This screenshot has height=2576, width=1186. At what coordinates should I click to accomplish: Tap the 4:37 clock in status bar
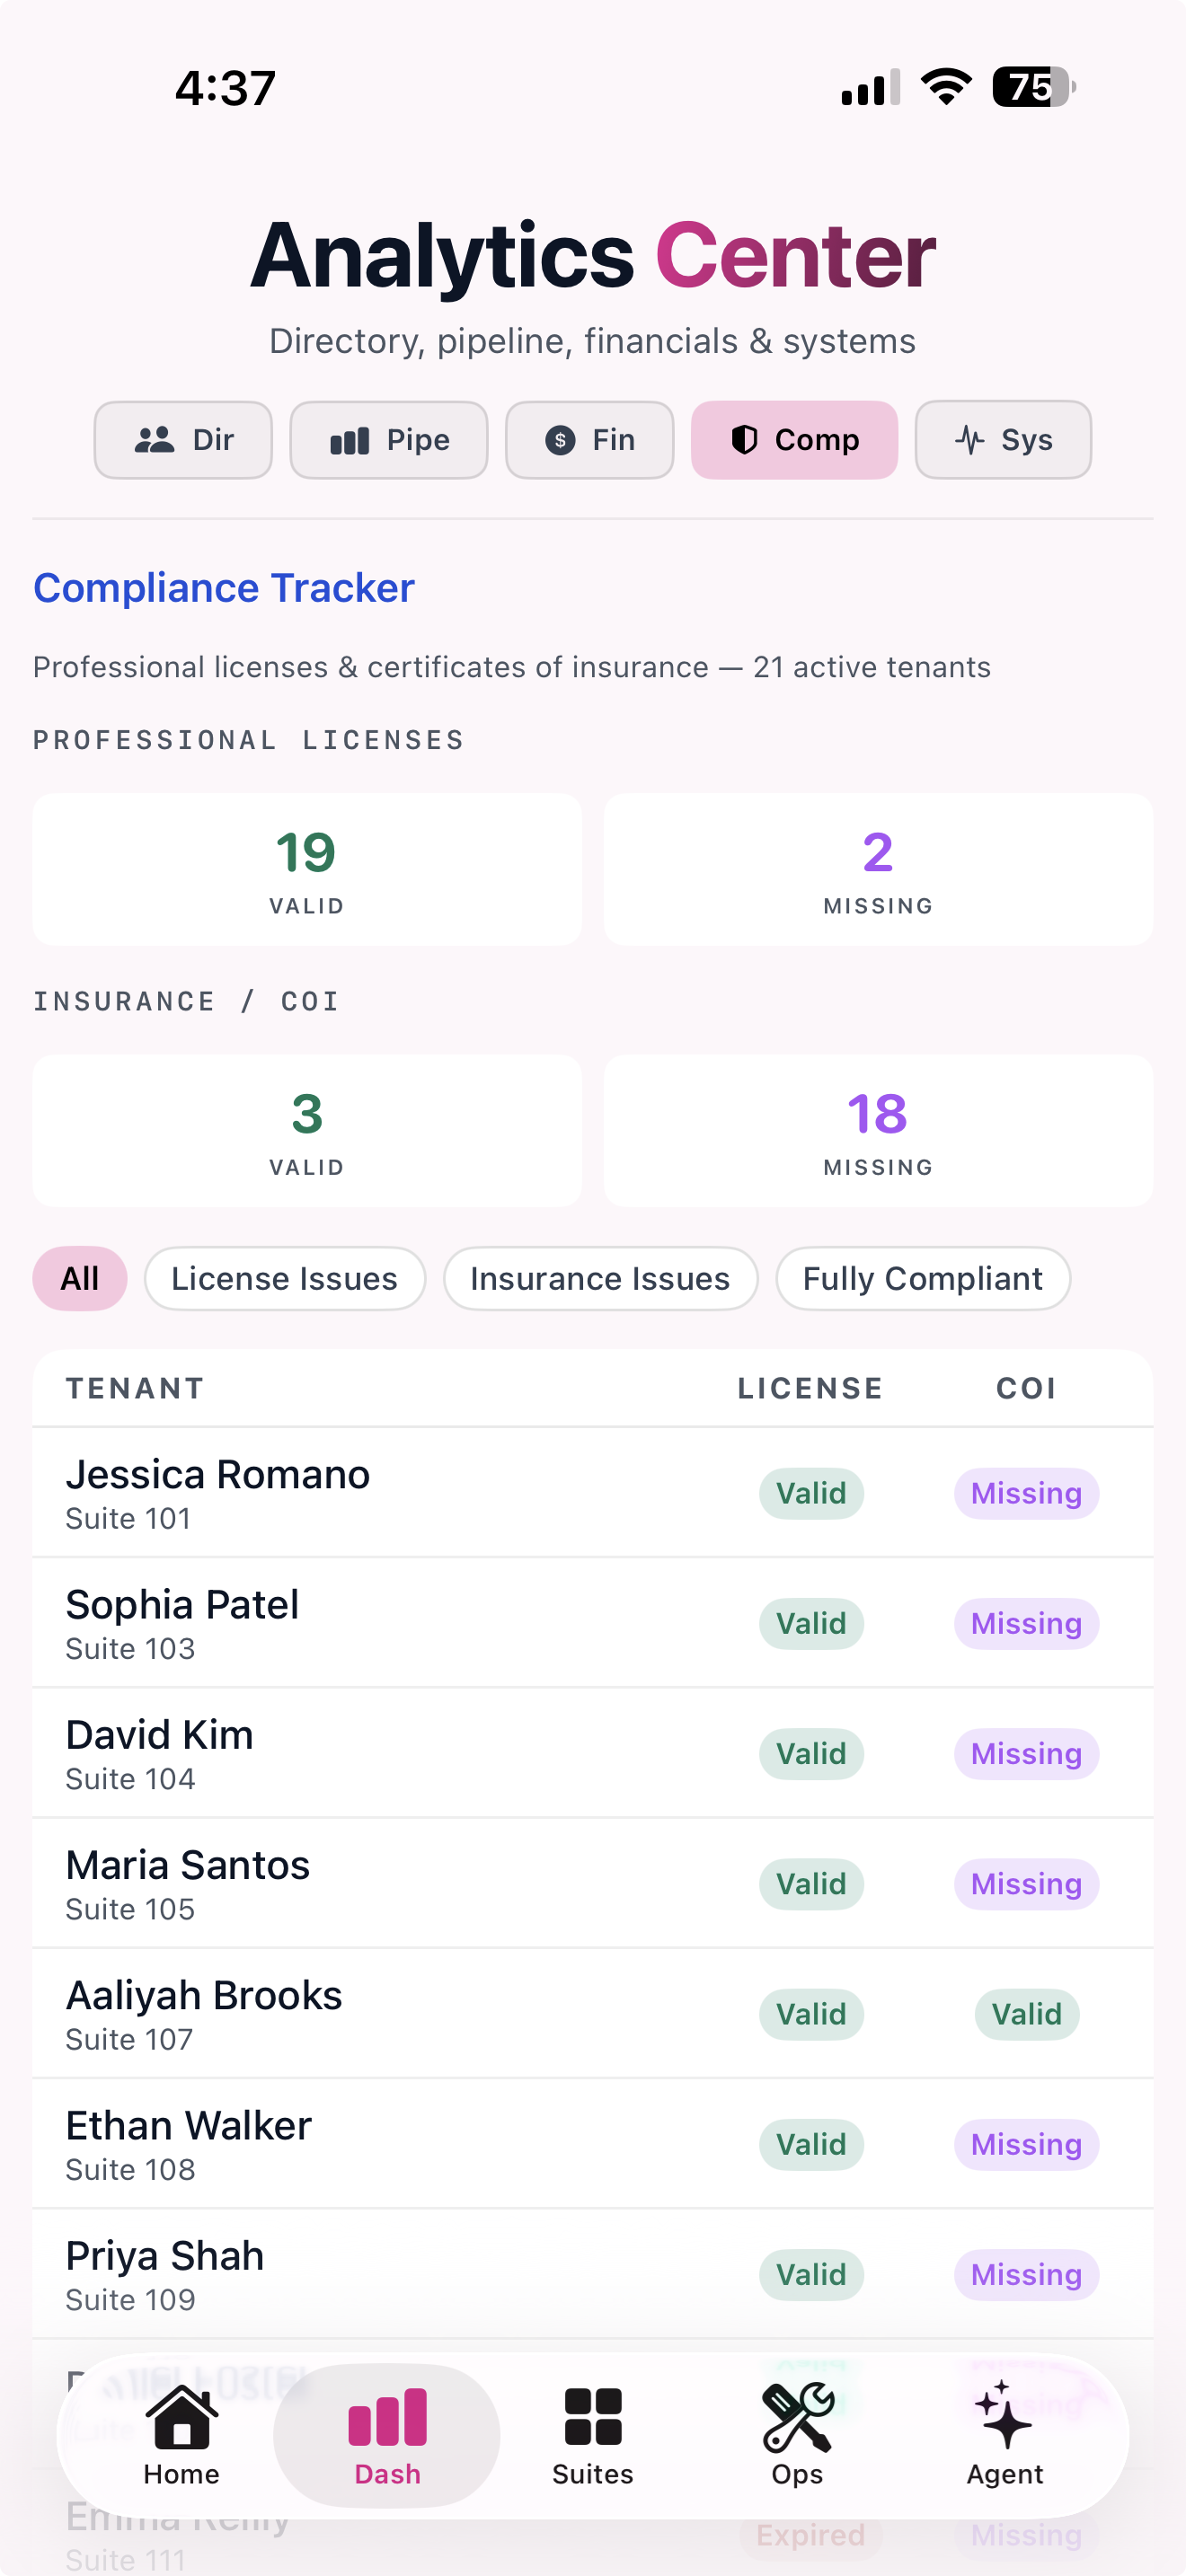coord(225,88)
